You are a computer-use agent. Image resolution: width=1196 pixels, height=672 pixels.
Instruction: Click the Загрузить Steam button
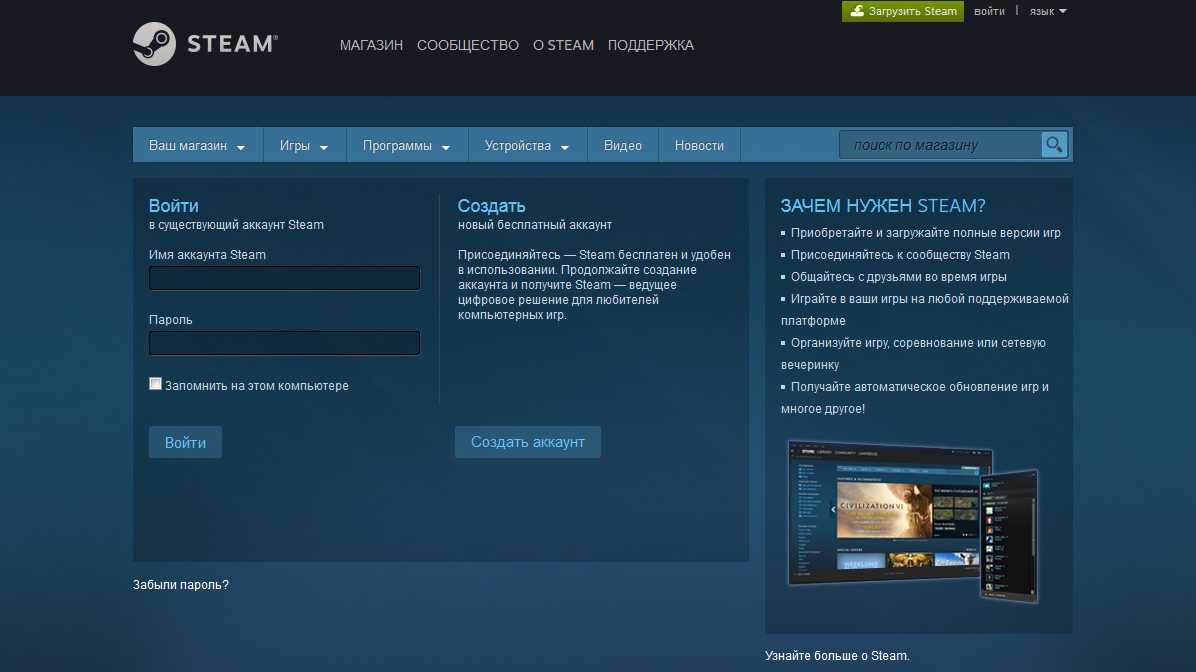coord(902,11)
